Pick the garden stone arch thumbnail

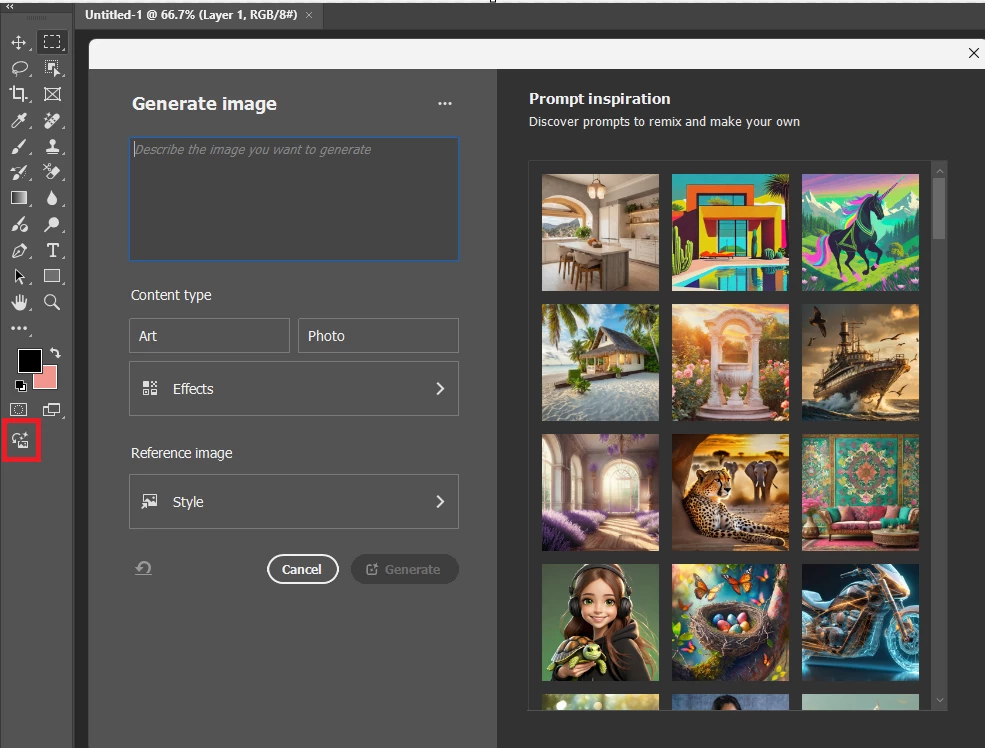pos(731,362)
